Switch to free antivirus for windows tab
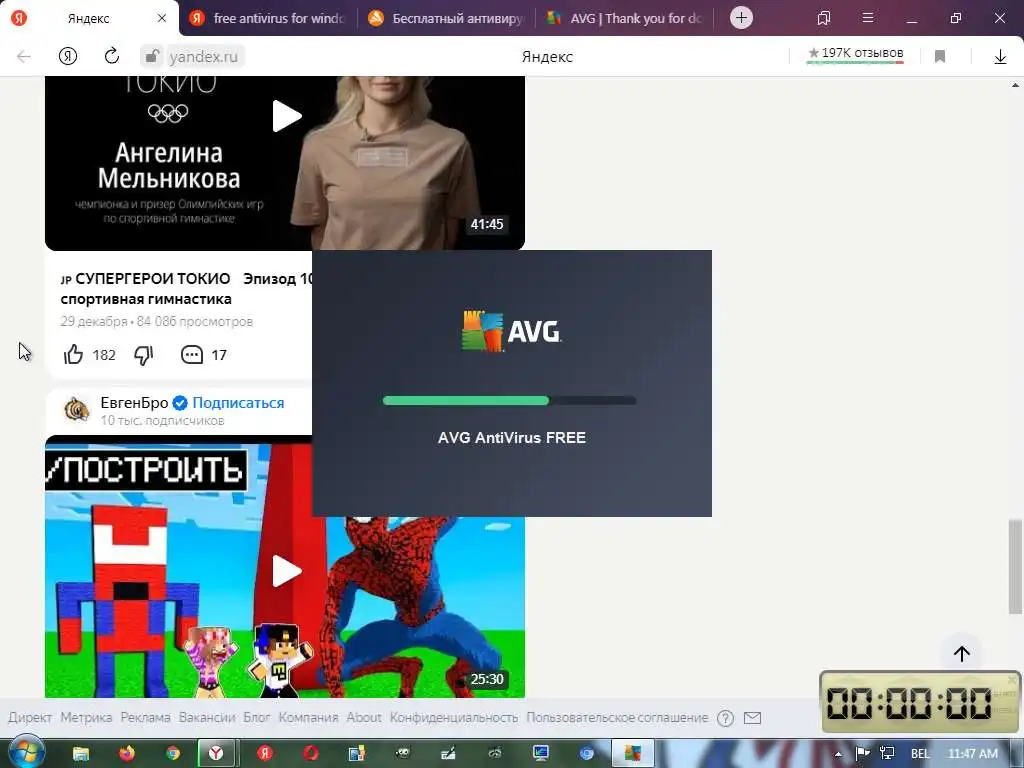Viewport: 1024px width, 768px height. tap(269, 18)
